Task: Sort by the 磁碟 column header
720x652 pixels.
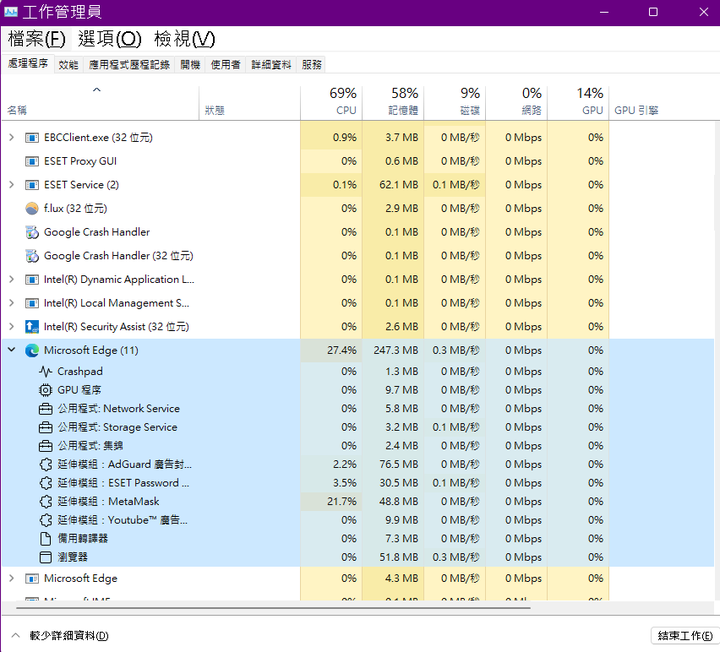Action: (455, 102)
